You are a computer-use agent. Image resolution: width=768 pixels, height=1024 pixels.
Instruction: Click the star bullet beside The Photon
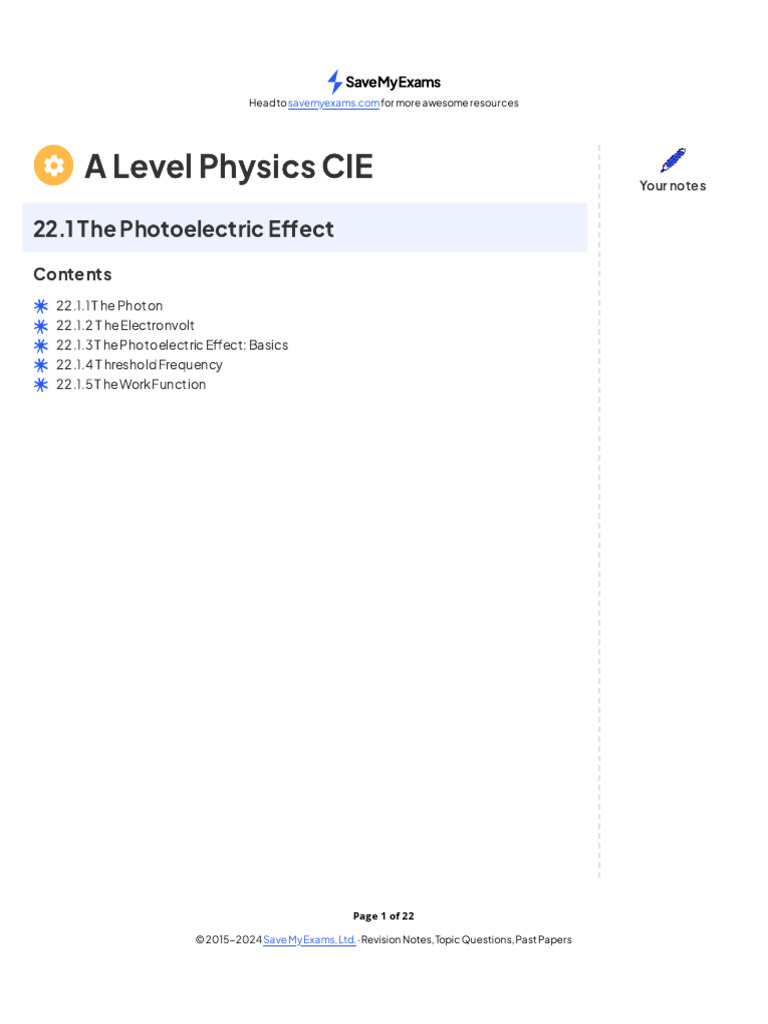(x=41, y=306)
